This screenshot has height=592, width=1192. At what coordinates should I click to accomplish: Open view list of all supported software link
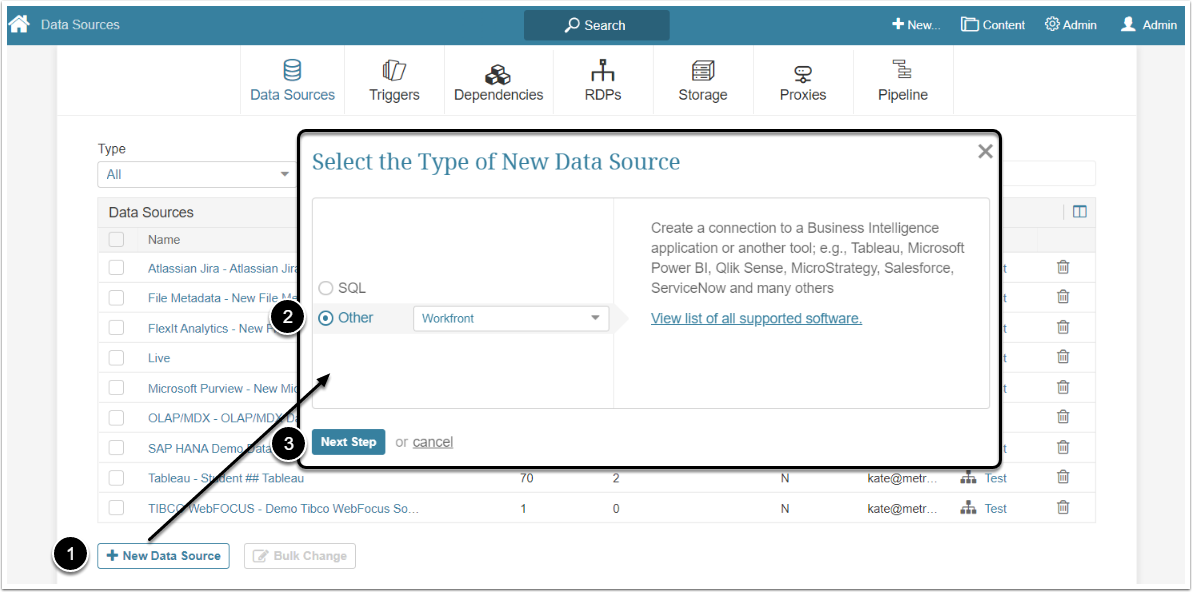(x=756, y=318)
